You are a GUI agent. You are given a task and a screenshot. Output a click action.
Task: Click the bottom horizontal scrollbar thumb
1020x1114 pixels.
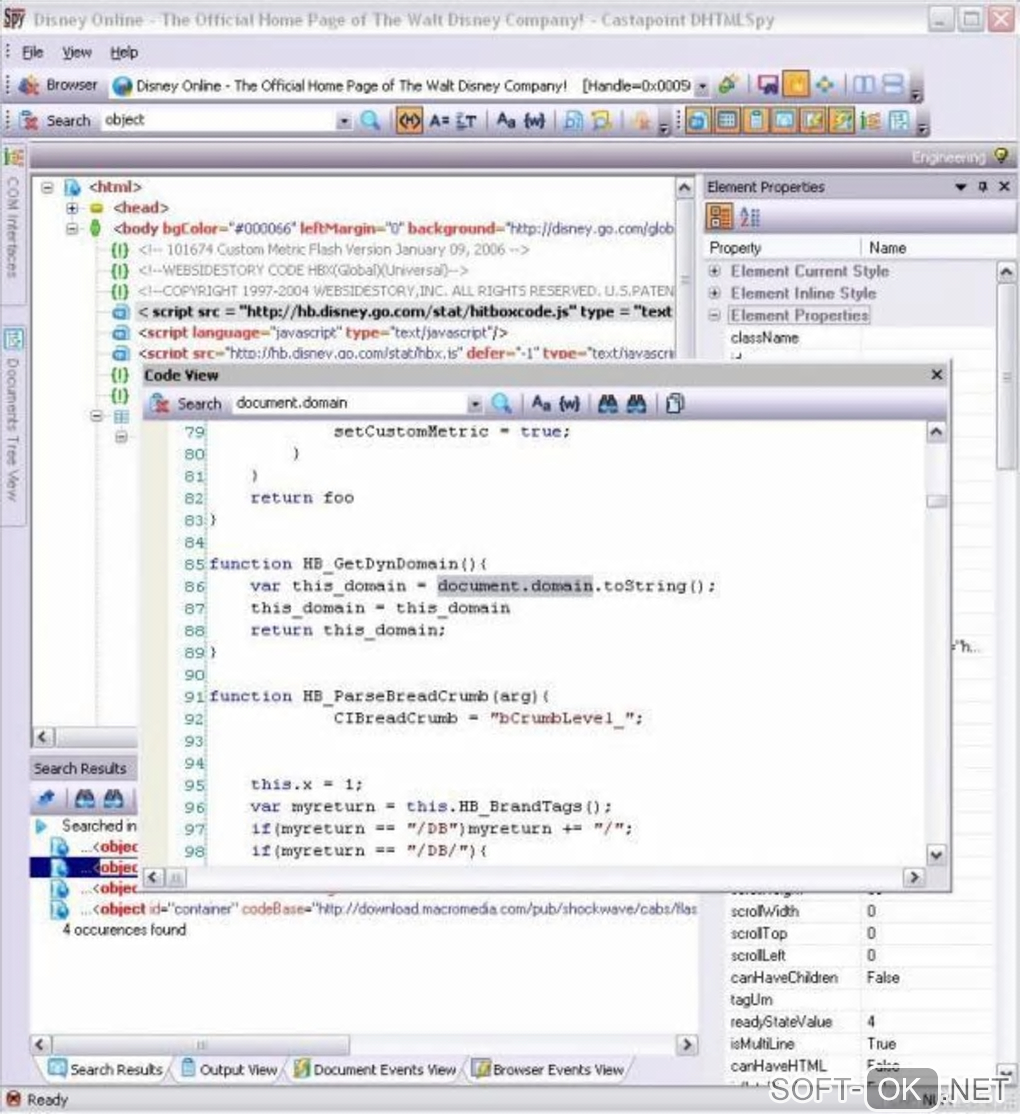201,1044
